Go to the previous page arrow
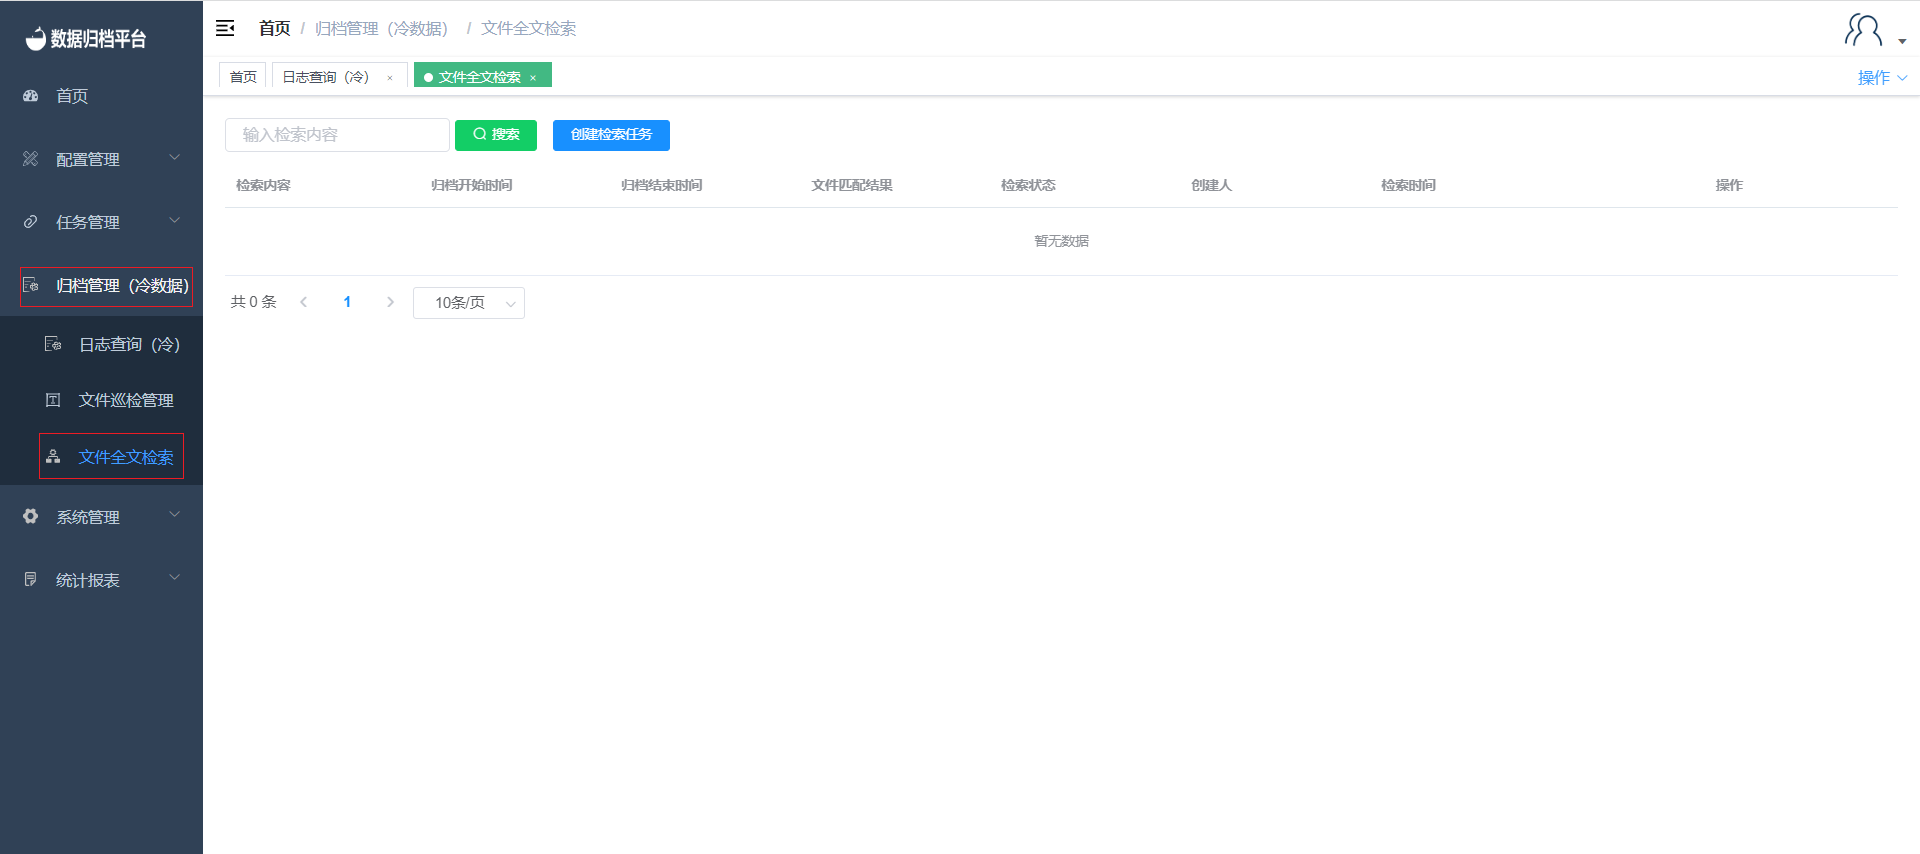Viewport: 1920px width, 854px height. [x=304, y=302]
